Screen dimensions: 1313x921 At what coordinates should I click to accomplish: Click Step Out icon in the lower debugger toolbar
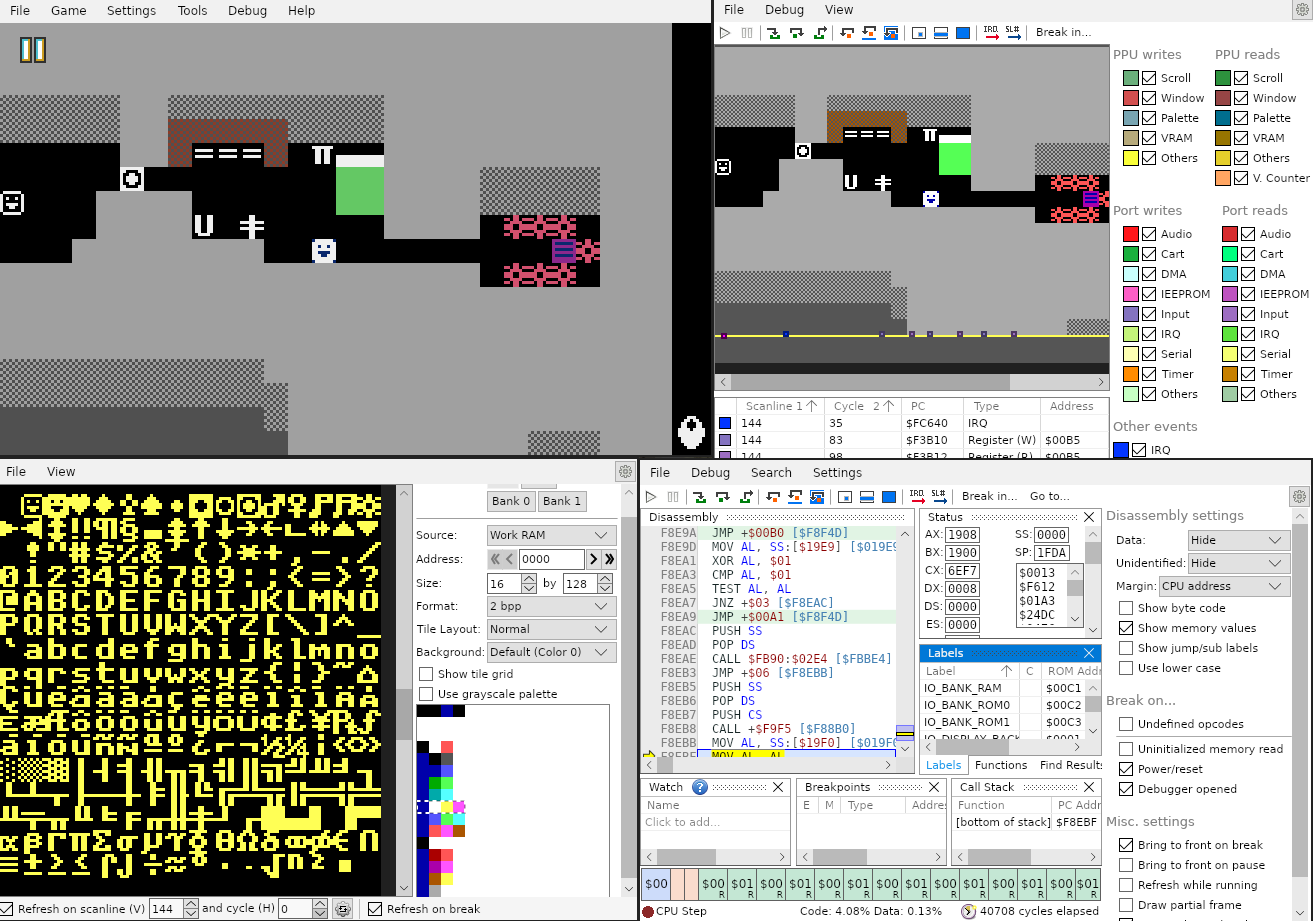click(x=745, y=497)
